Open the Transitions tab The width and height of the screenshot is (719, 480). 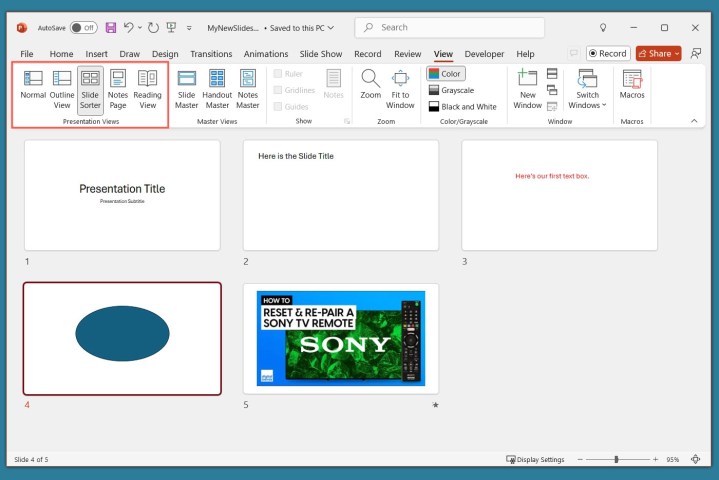[x=210, y=54]
